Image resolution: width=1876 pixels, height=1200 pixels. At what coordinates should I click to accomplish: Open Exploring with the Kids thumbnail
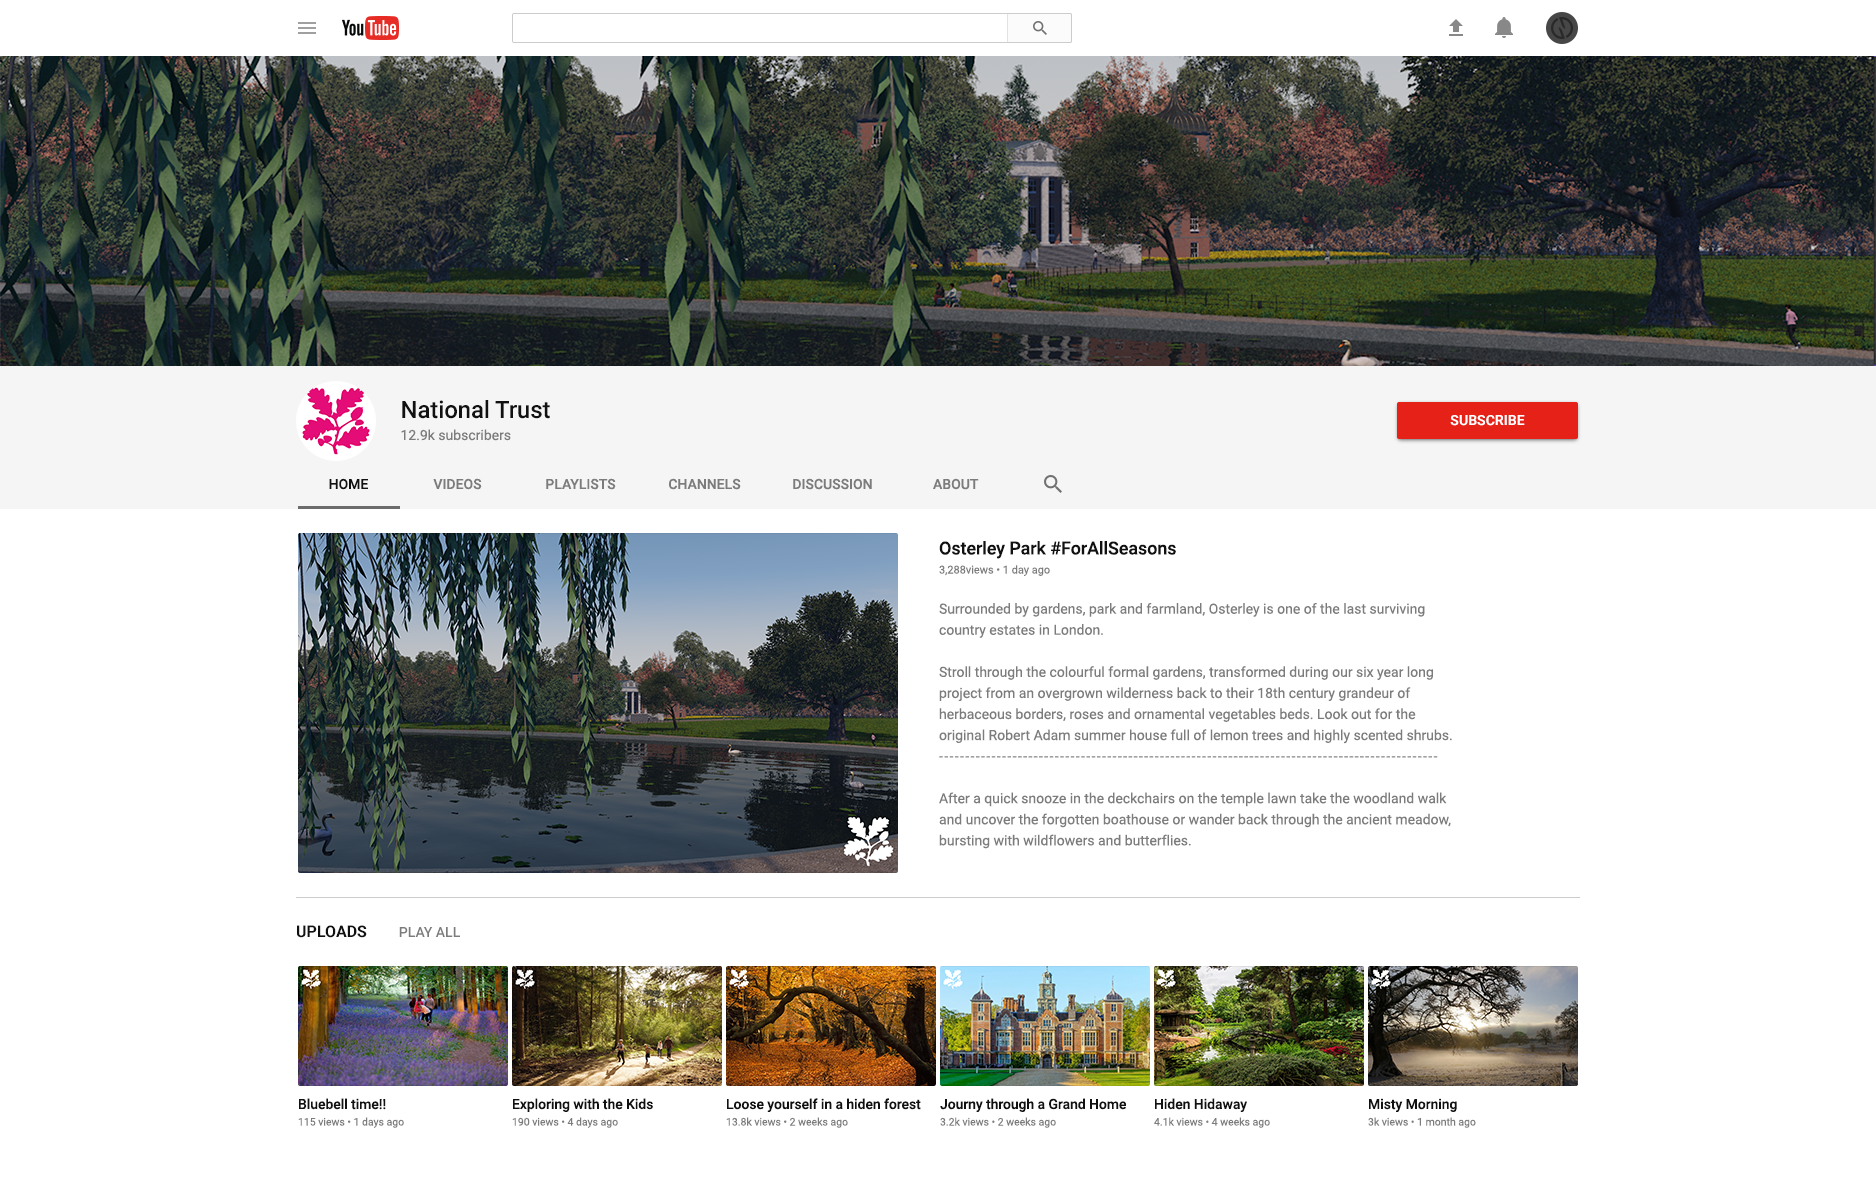pyautogui.click(x=617, y=1026)
